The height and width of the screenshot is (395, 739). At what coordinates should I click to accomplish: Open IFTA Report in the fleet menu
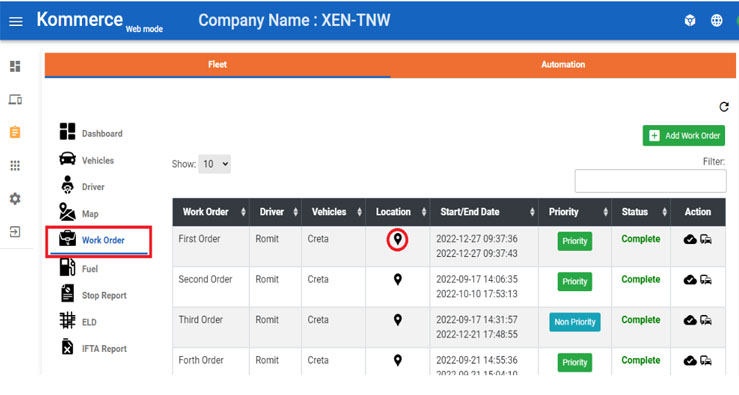[x=94, y=348]
